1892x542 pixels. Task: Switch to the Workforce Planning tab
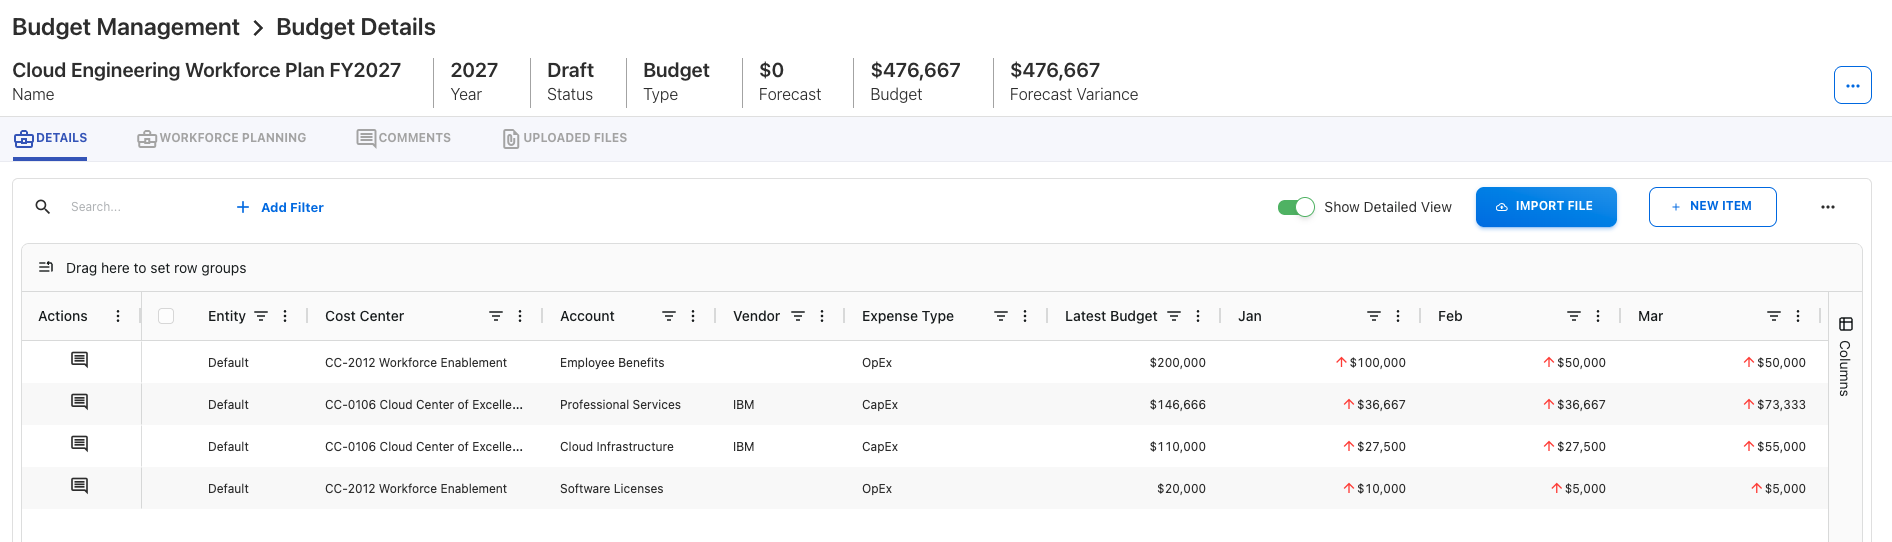(222, 138)
